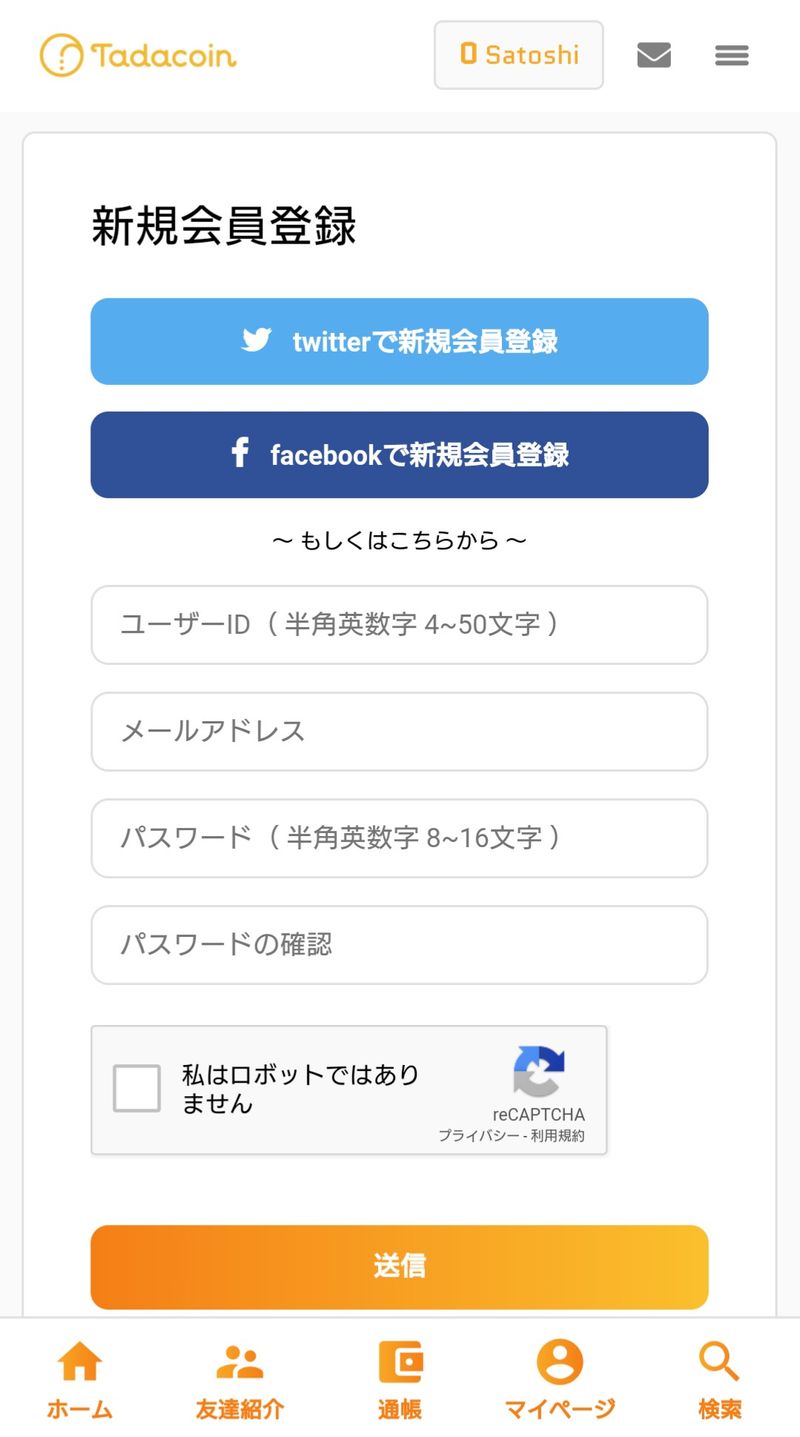Screen dimensions: 800x1437
Task: Submit the form with 送信 button
Action: tap(399, 1267)
